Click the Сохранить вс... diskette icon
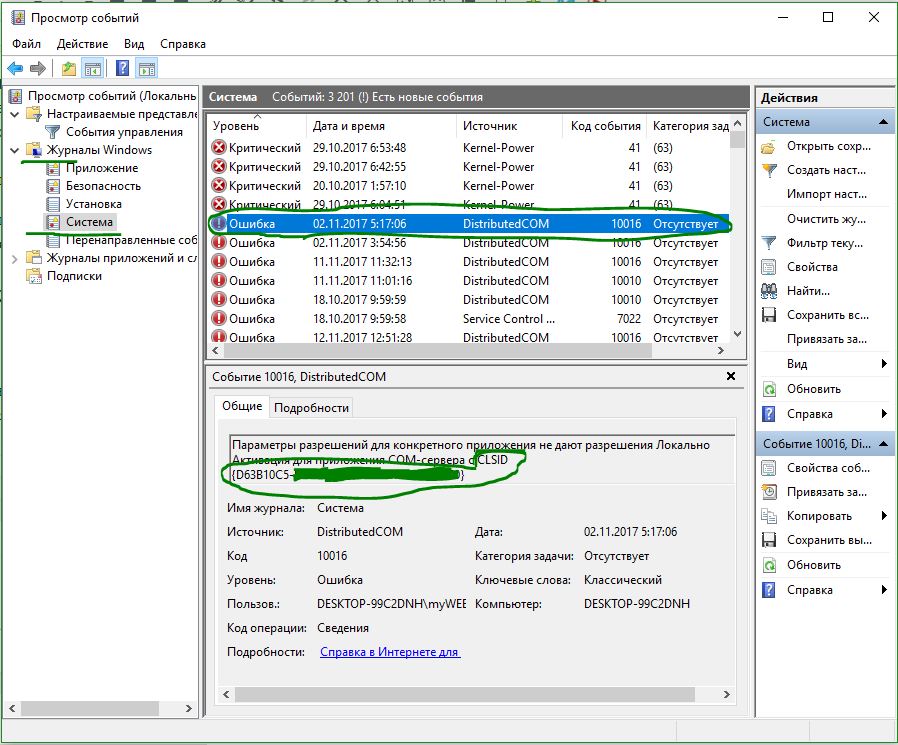This screenshot has height=745, width=898. click(769, 315)
